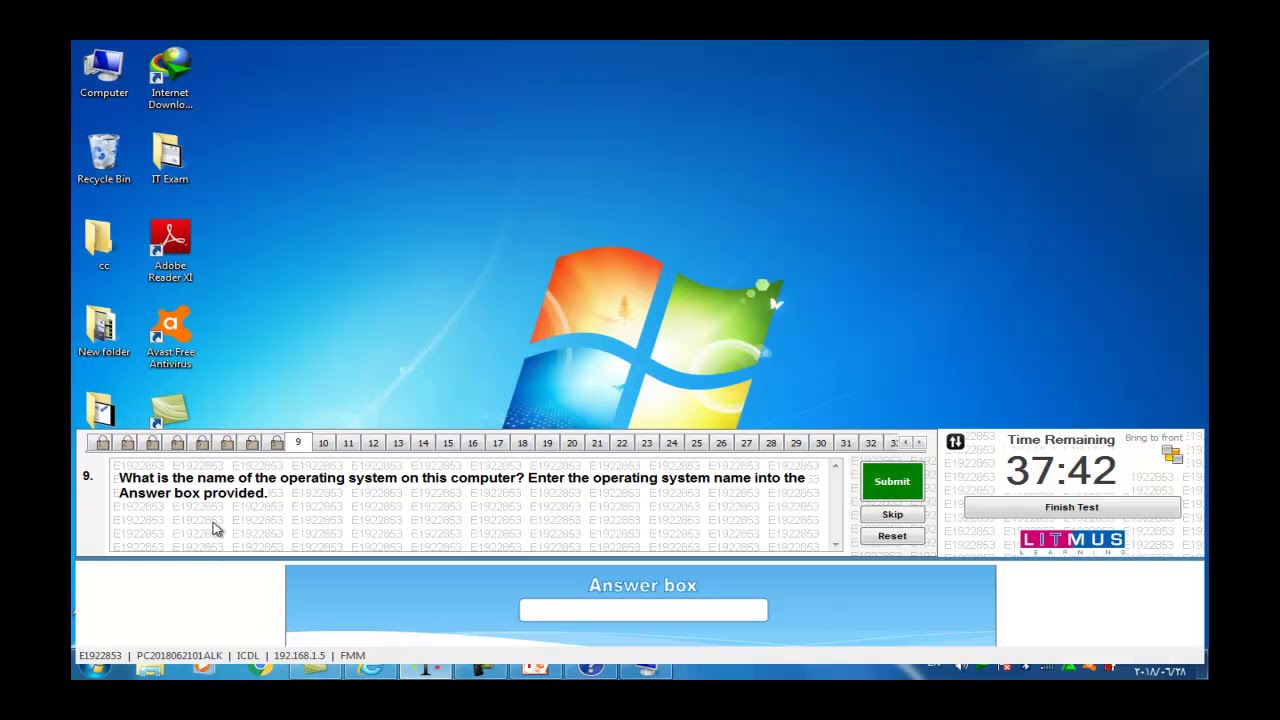Open question 12 tab

point(373,443)
